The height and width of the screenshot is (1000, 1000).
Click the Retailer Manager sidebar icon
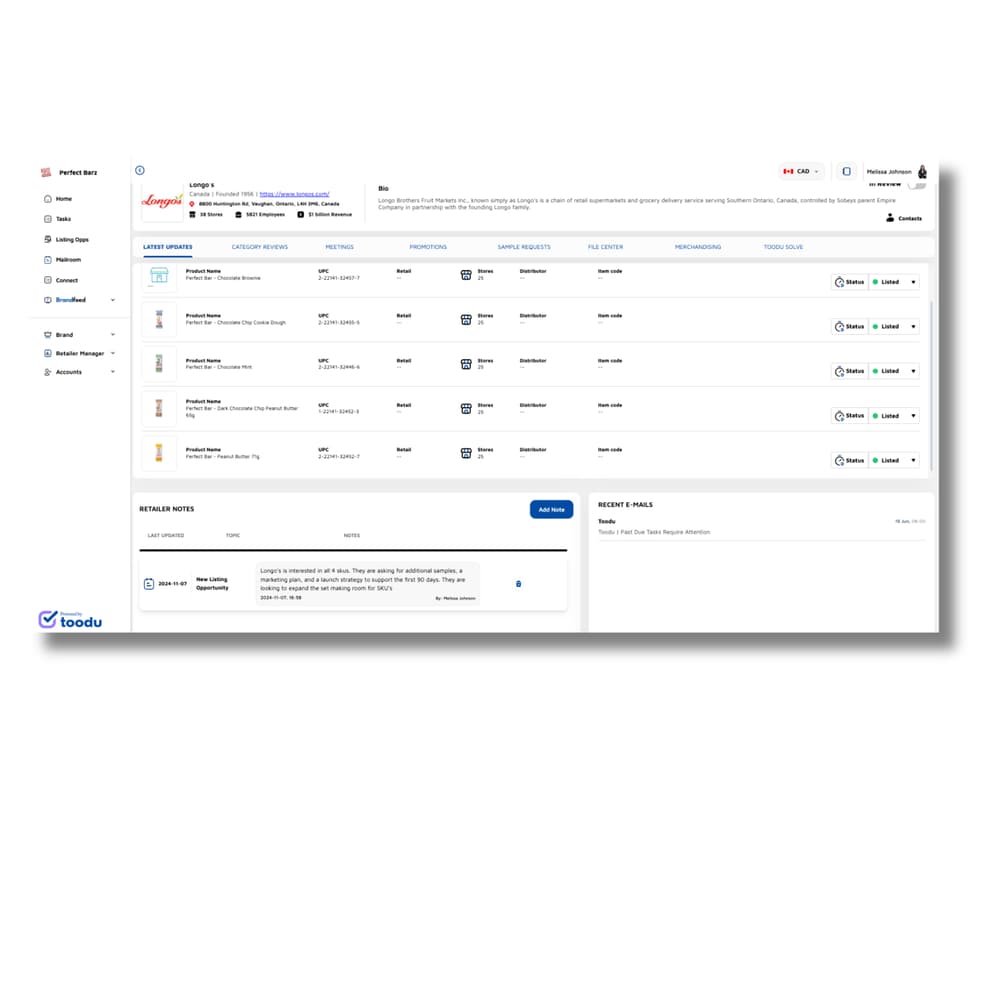[48, 353]
